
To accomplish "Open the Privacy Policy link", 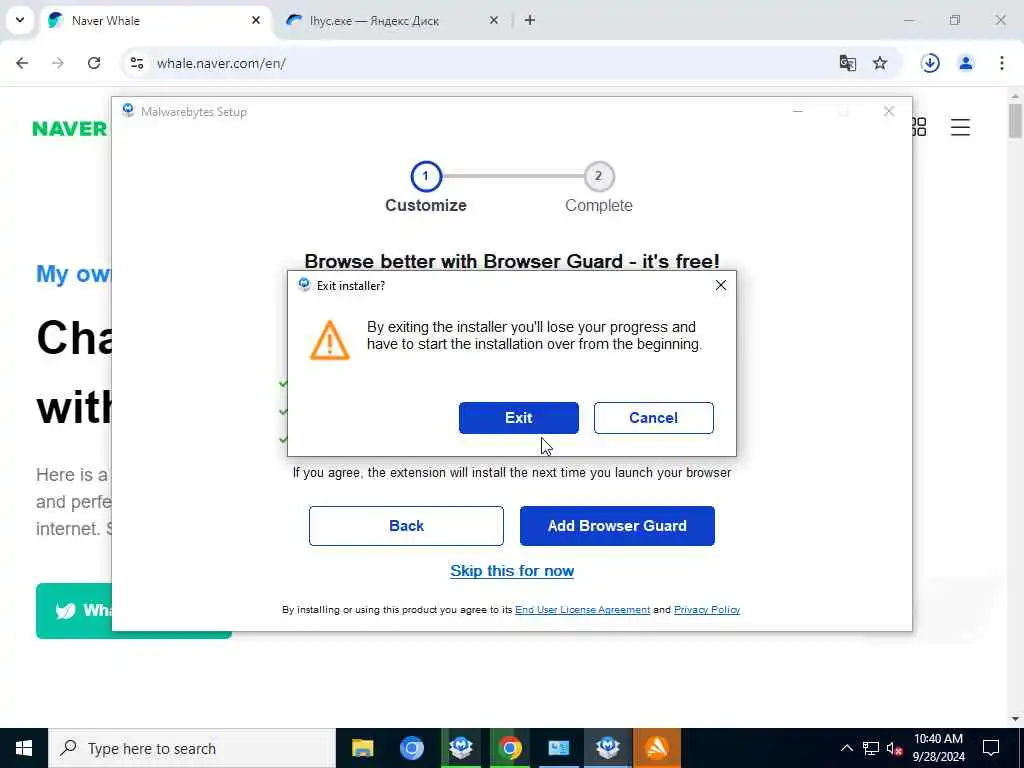I will (707, 609).
